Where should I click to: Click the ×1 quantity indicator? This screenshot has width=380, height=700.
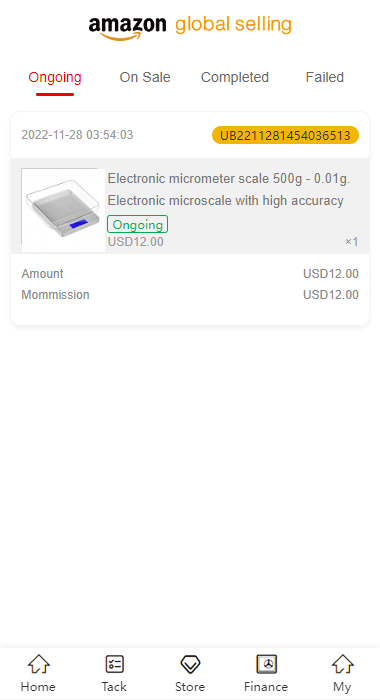coord(351,242)
